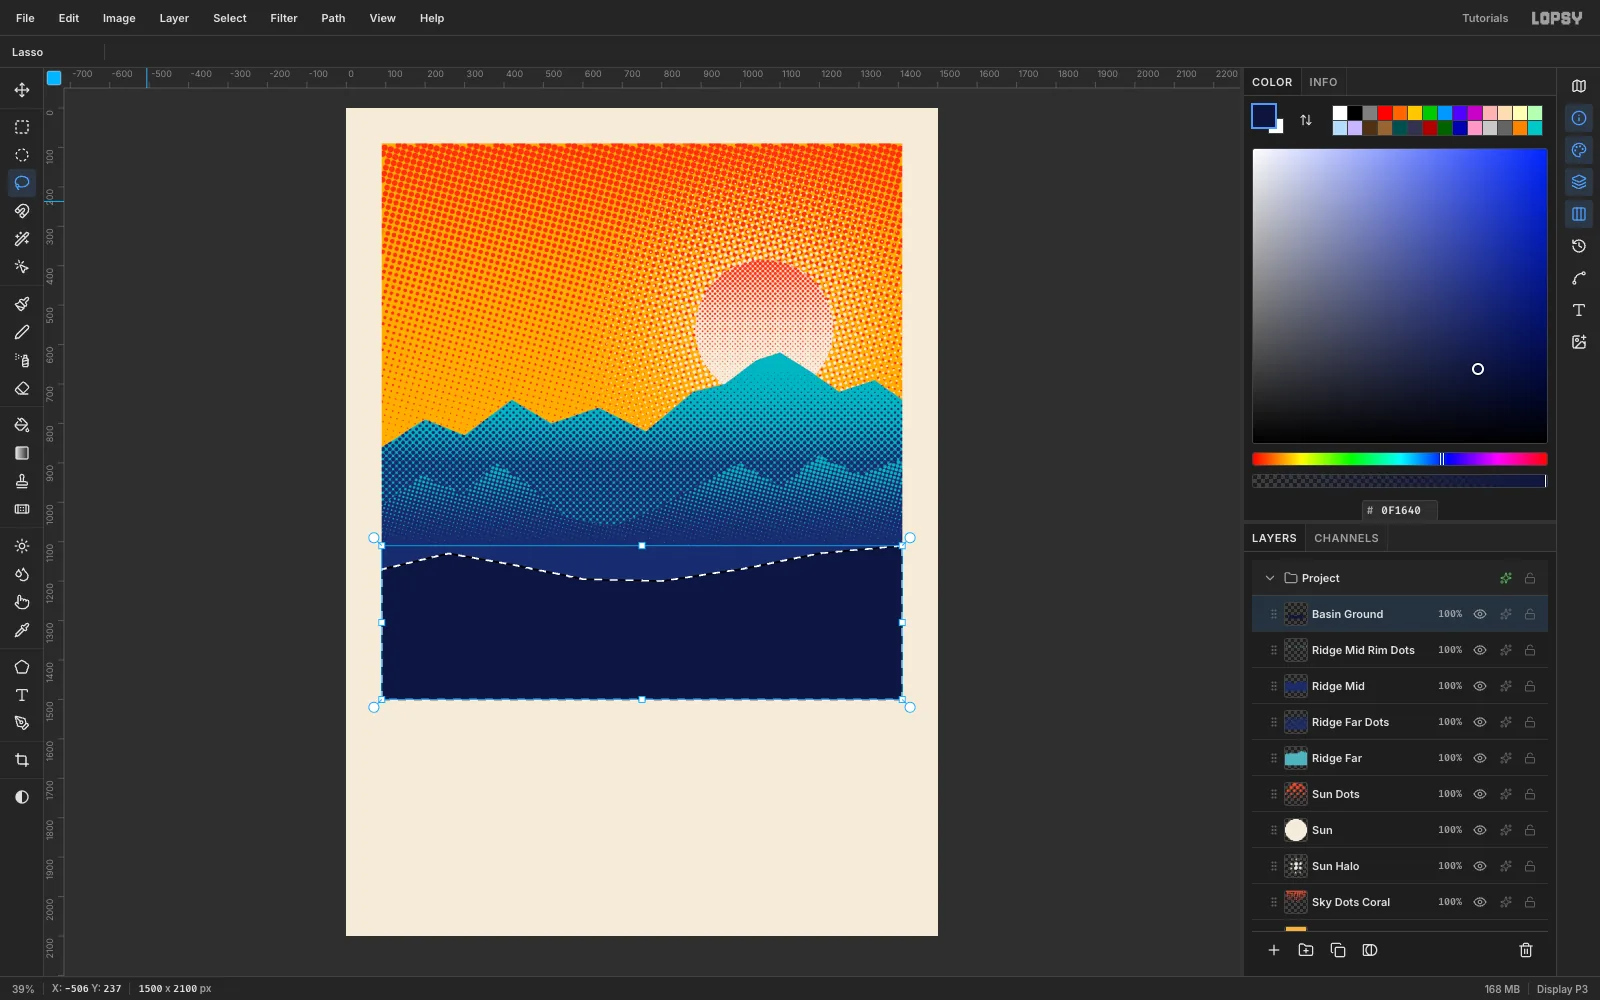Viewport: 1600px width, 1000px height.
Task: Select the Eraser tool
Action: pos(22,388)
